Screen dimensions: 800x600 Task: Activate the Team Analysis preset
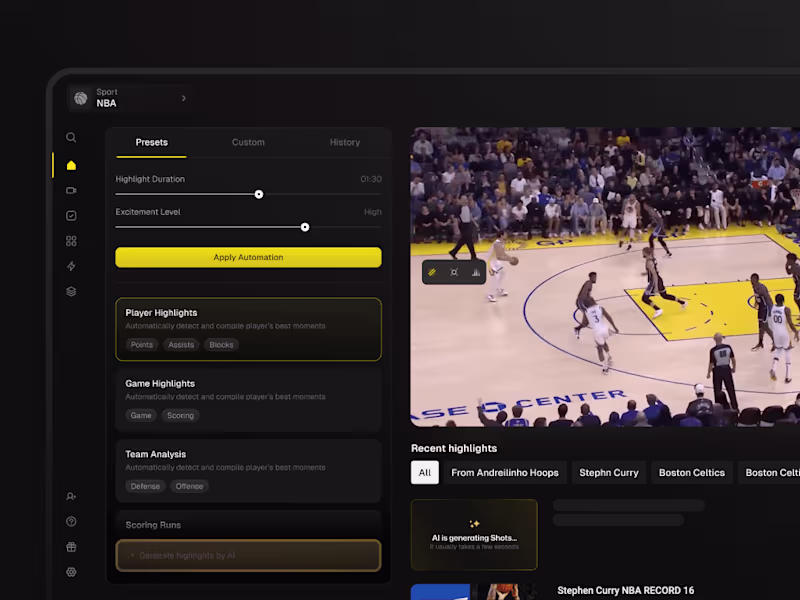click(x=248, y=470)
